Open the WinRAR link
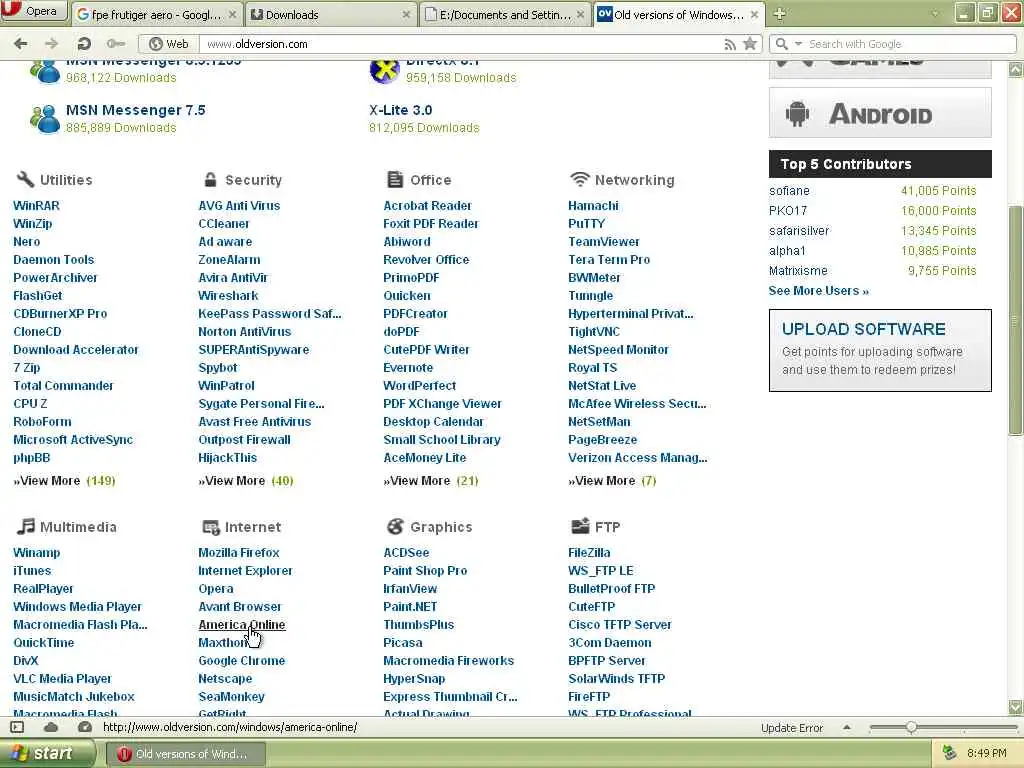 (x=37, y=205)
